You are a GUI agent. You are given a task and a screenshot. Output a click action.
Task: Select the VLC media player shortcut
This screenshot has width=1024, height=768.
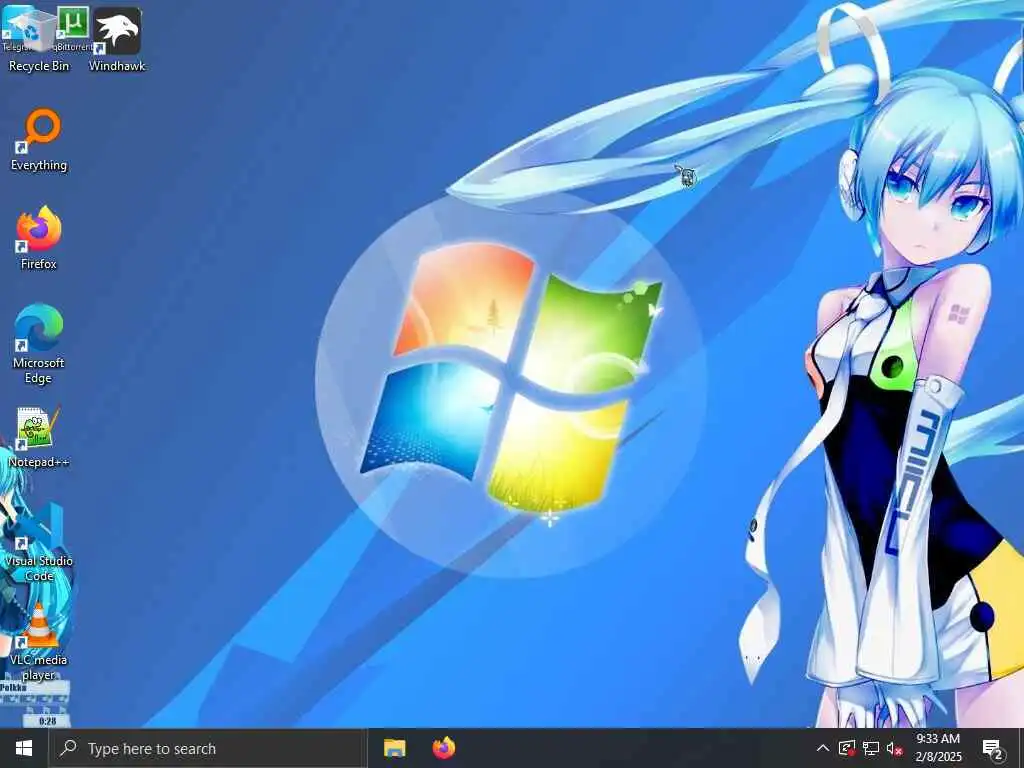point(39,641)
